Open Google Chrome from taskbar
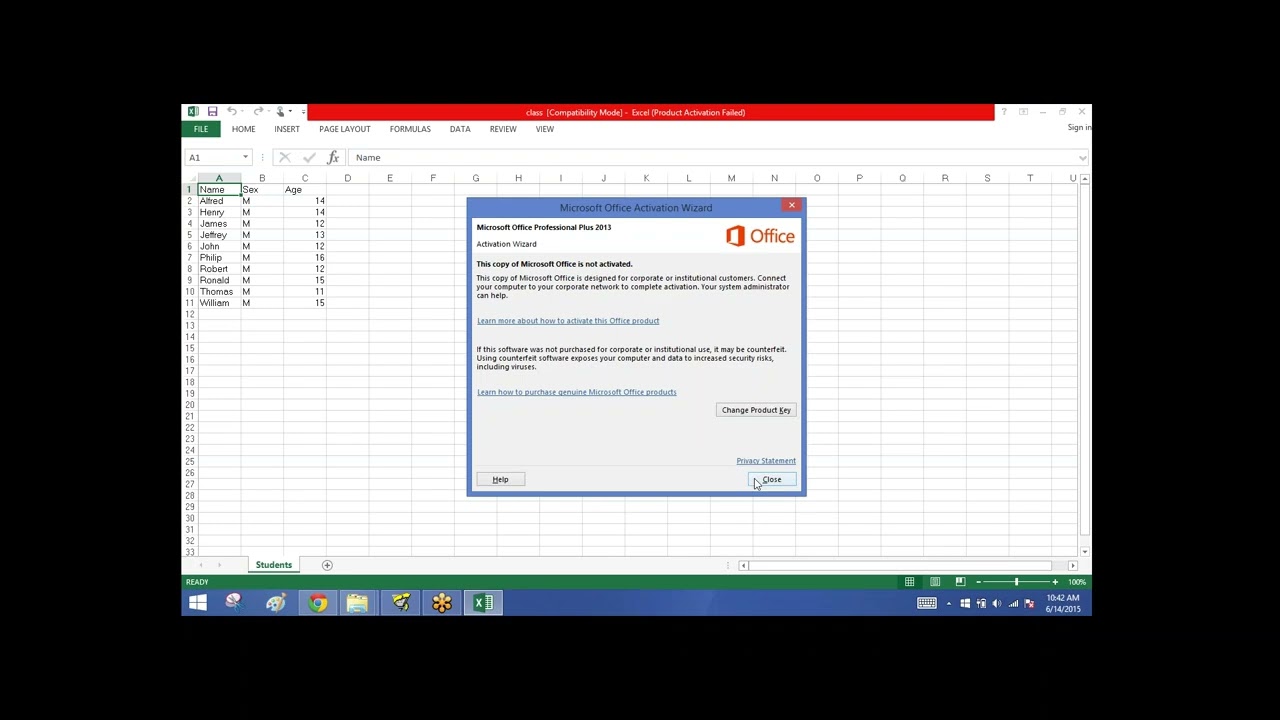The width and height of the screenshot is (1280, 720). (x=318, y=603)
